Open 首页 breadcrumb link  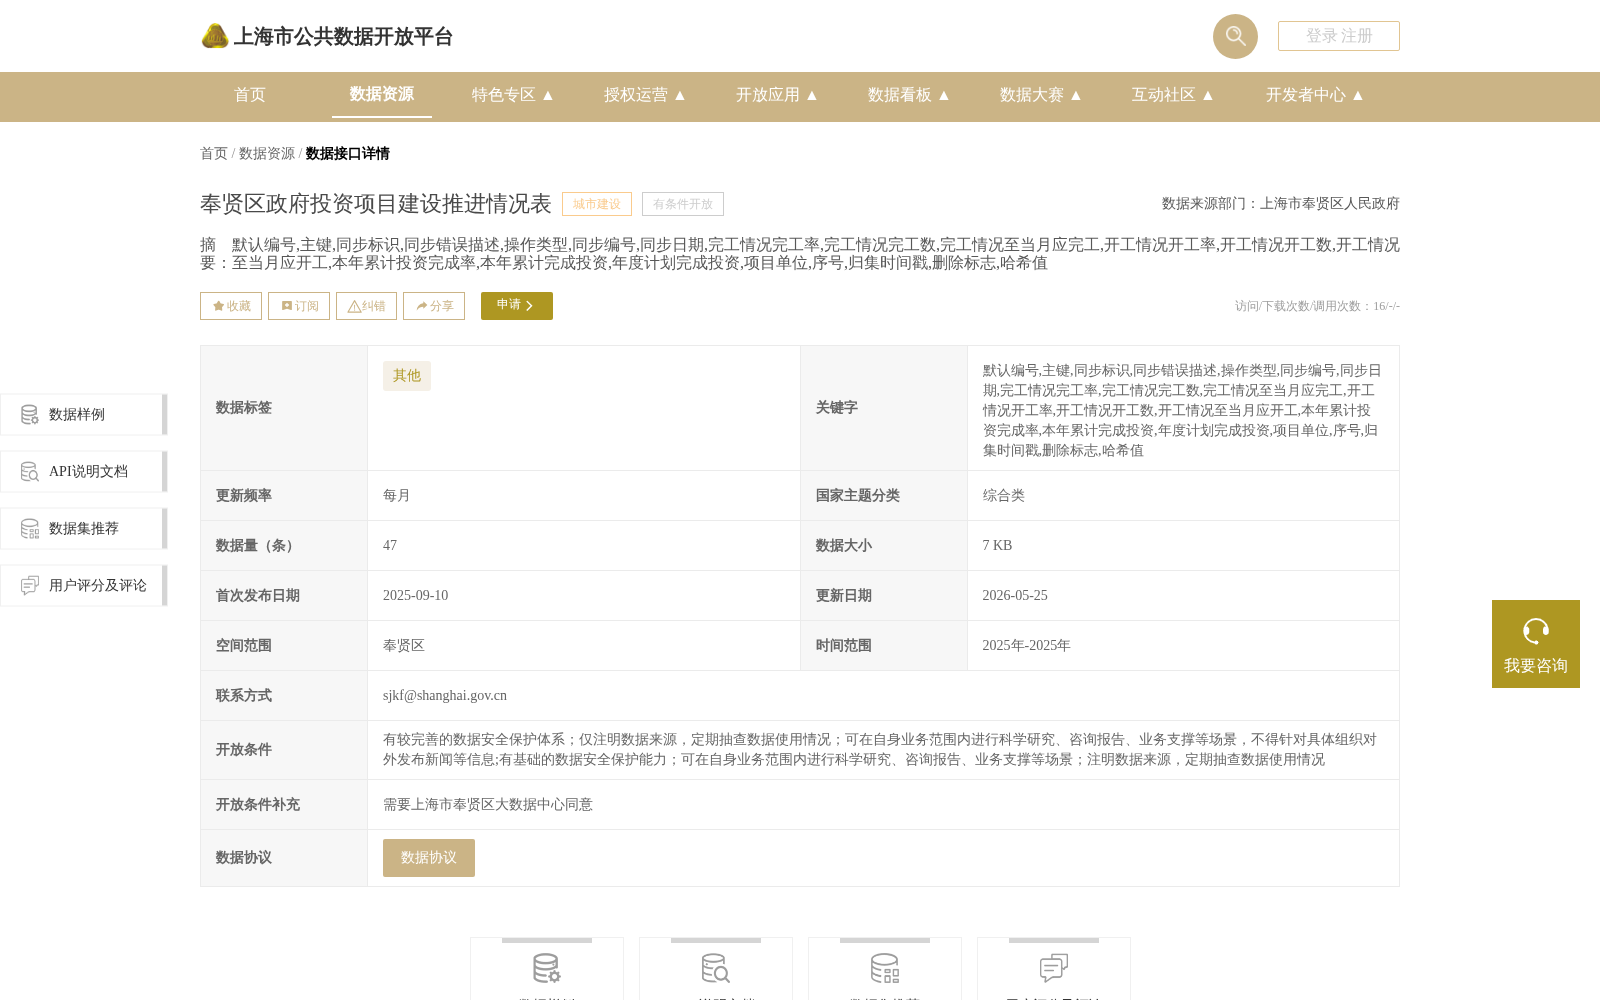pos(214,153)
